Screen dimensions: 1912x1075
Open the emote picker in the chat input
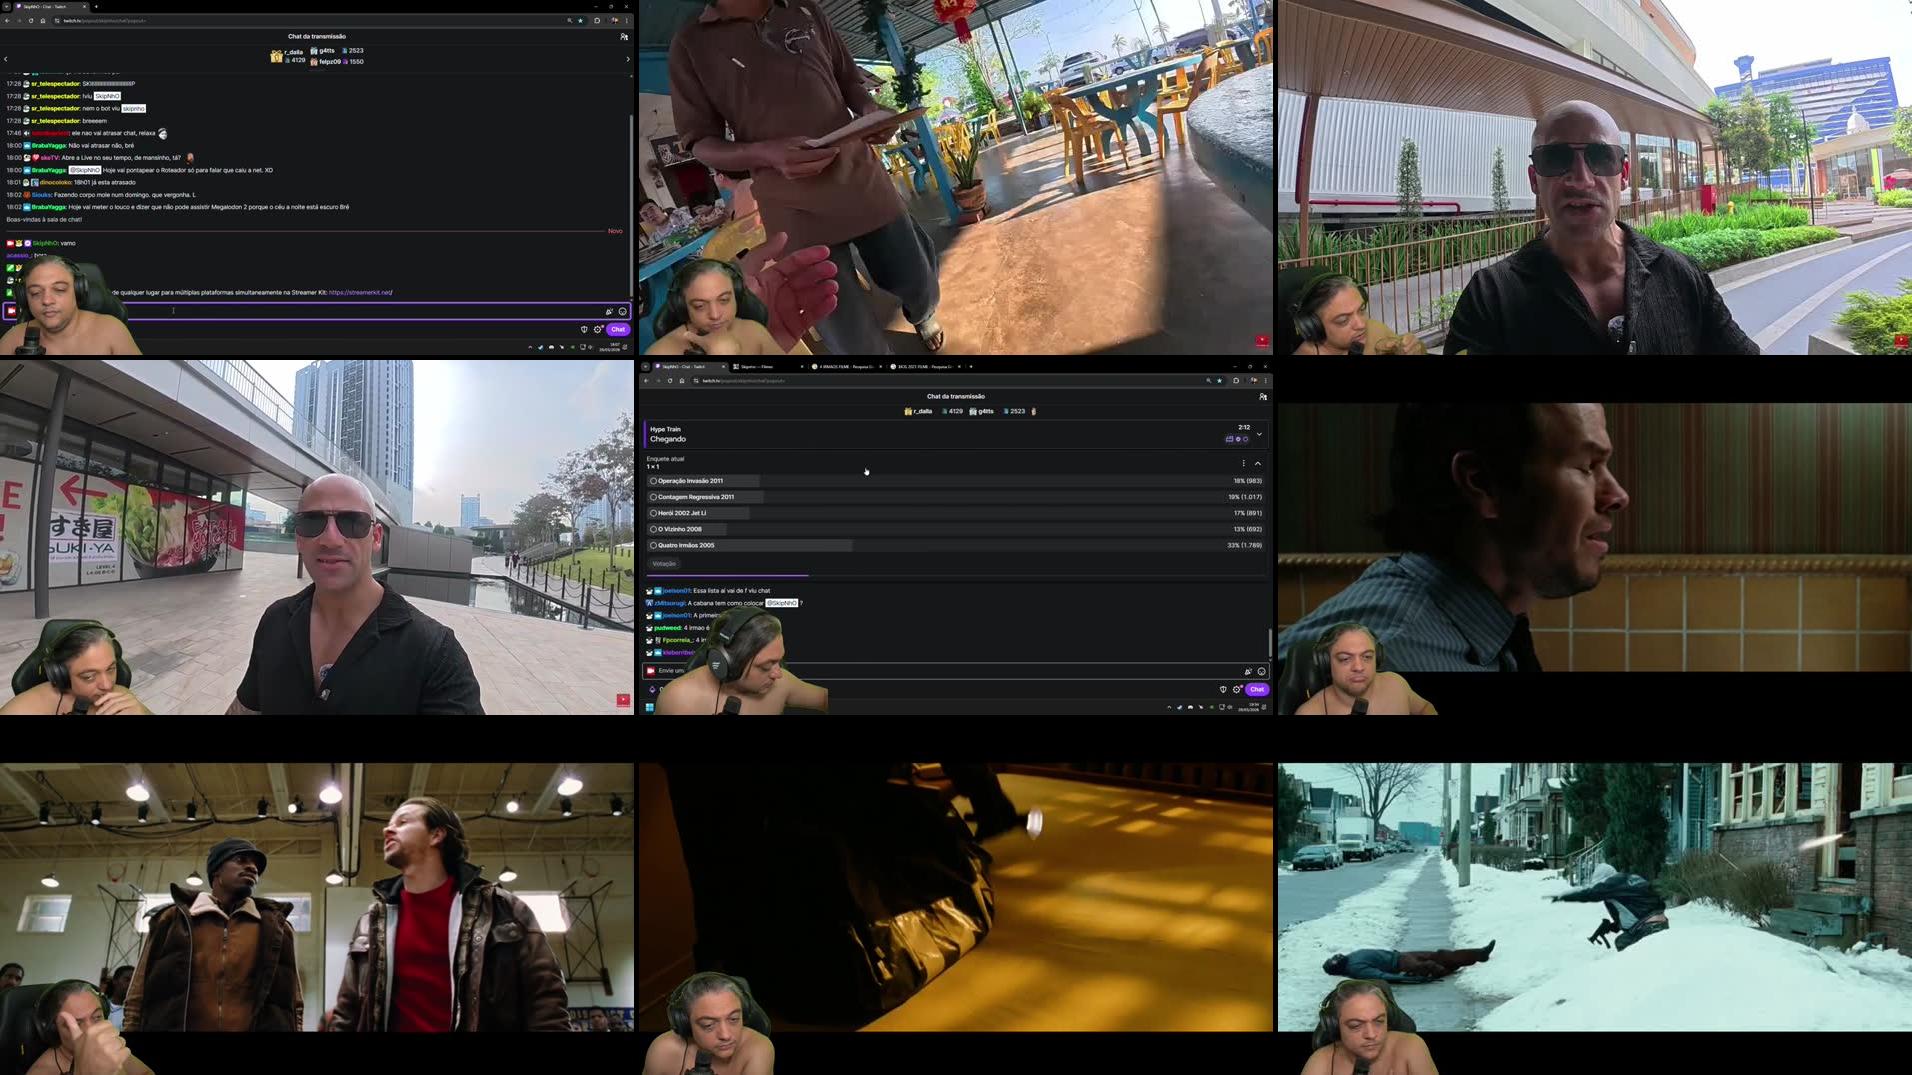[1261, 671]
